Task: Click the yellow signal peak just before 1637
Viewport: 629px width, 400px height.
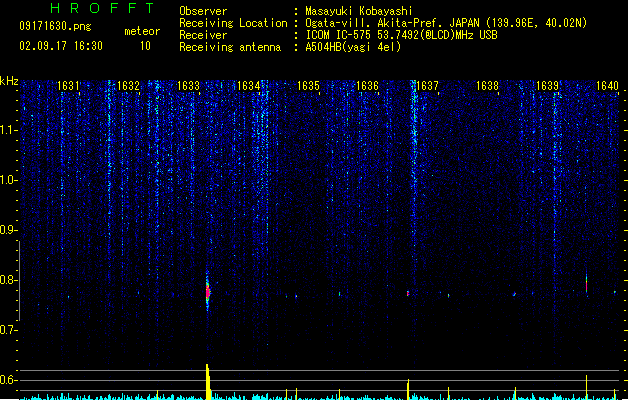Action: click(x=408, y=390)
